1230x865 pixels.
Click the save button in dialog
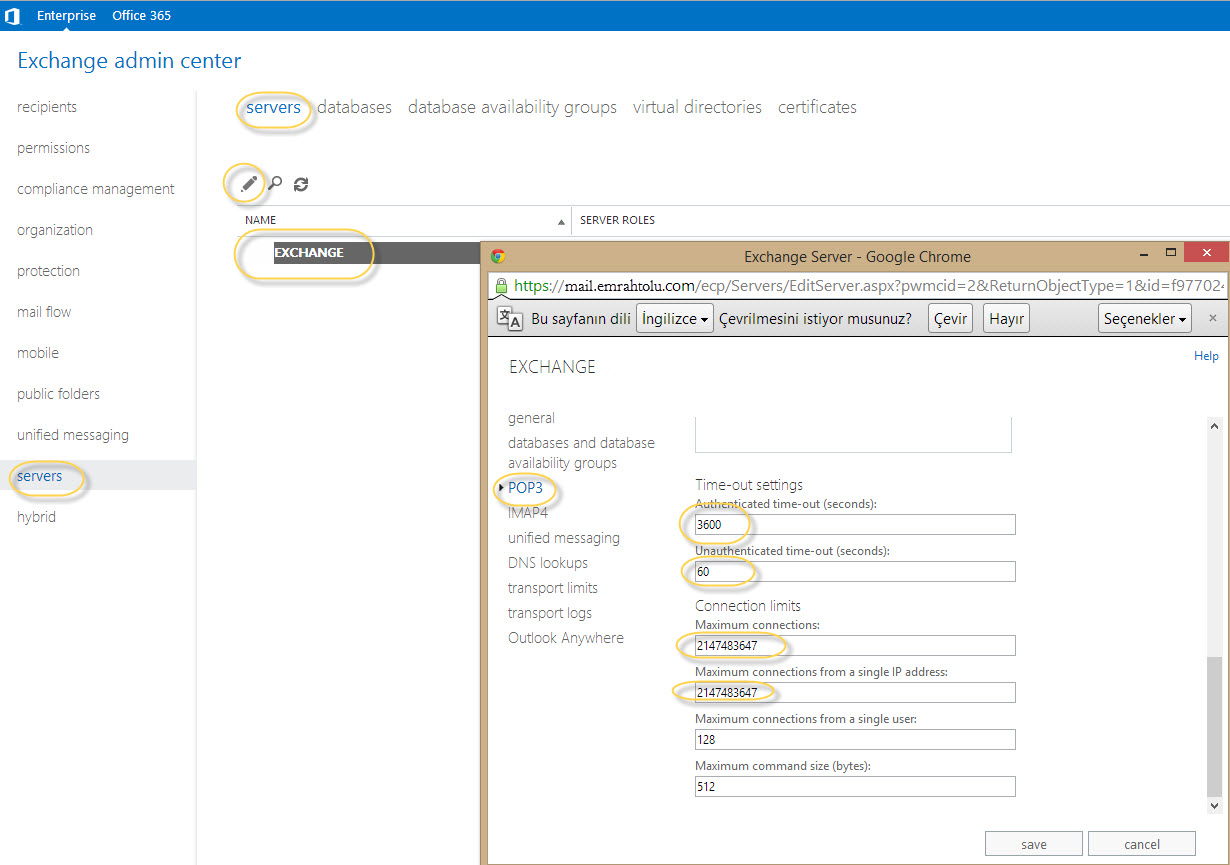[x=1034, y=844]
